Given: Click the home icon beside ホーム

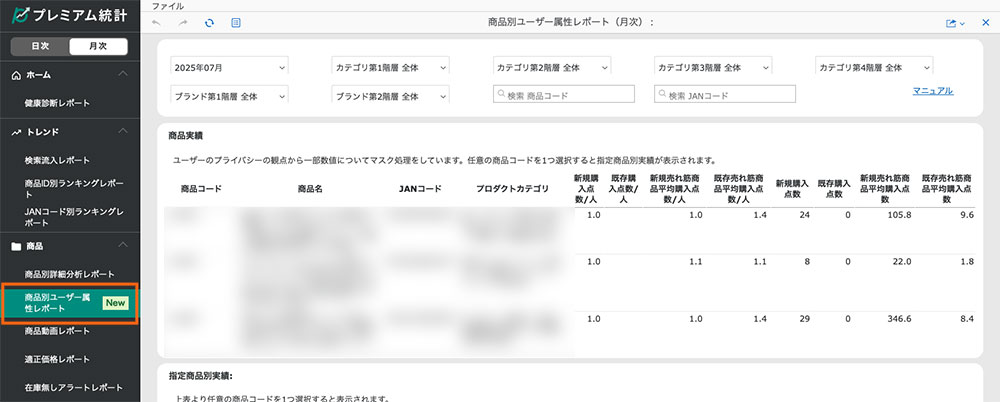Looking at the screenshot, I should pyautogui.click(x=17, y=75).
